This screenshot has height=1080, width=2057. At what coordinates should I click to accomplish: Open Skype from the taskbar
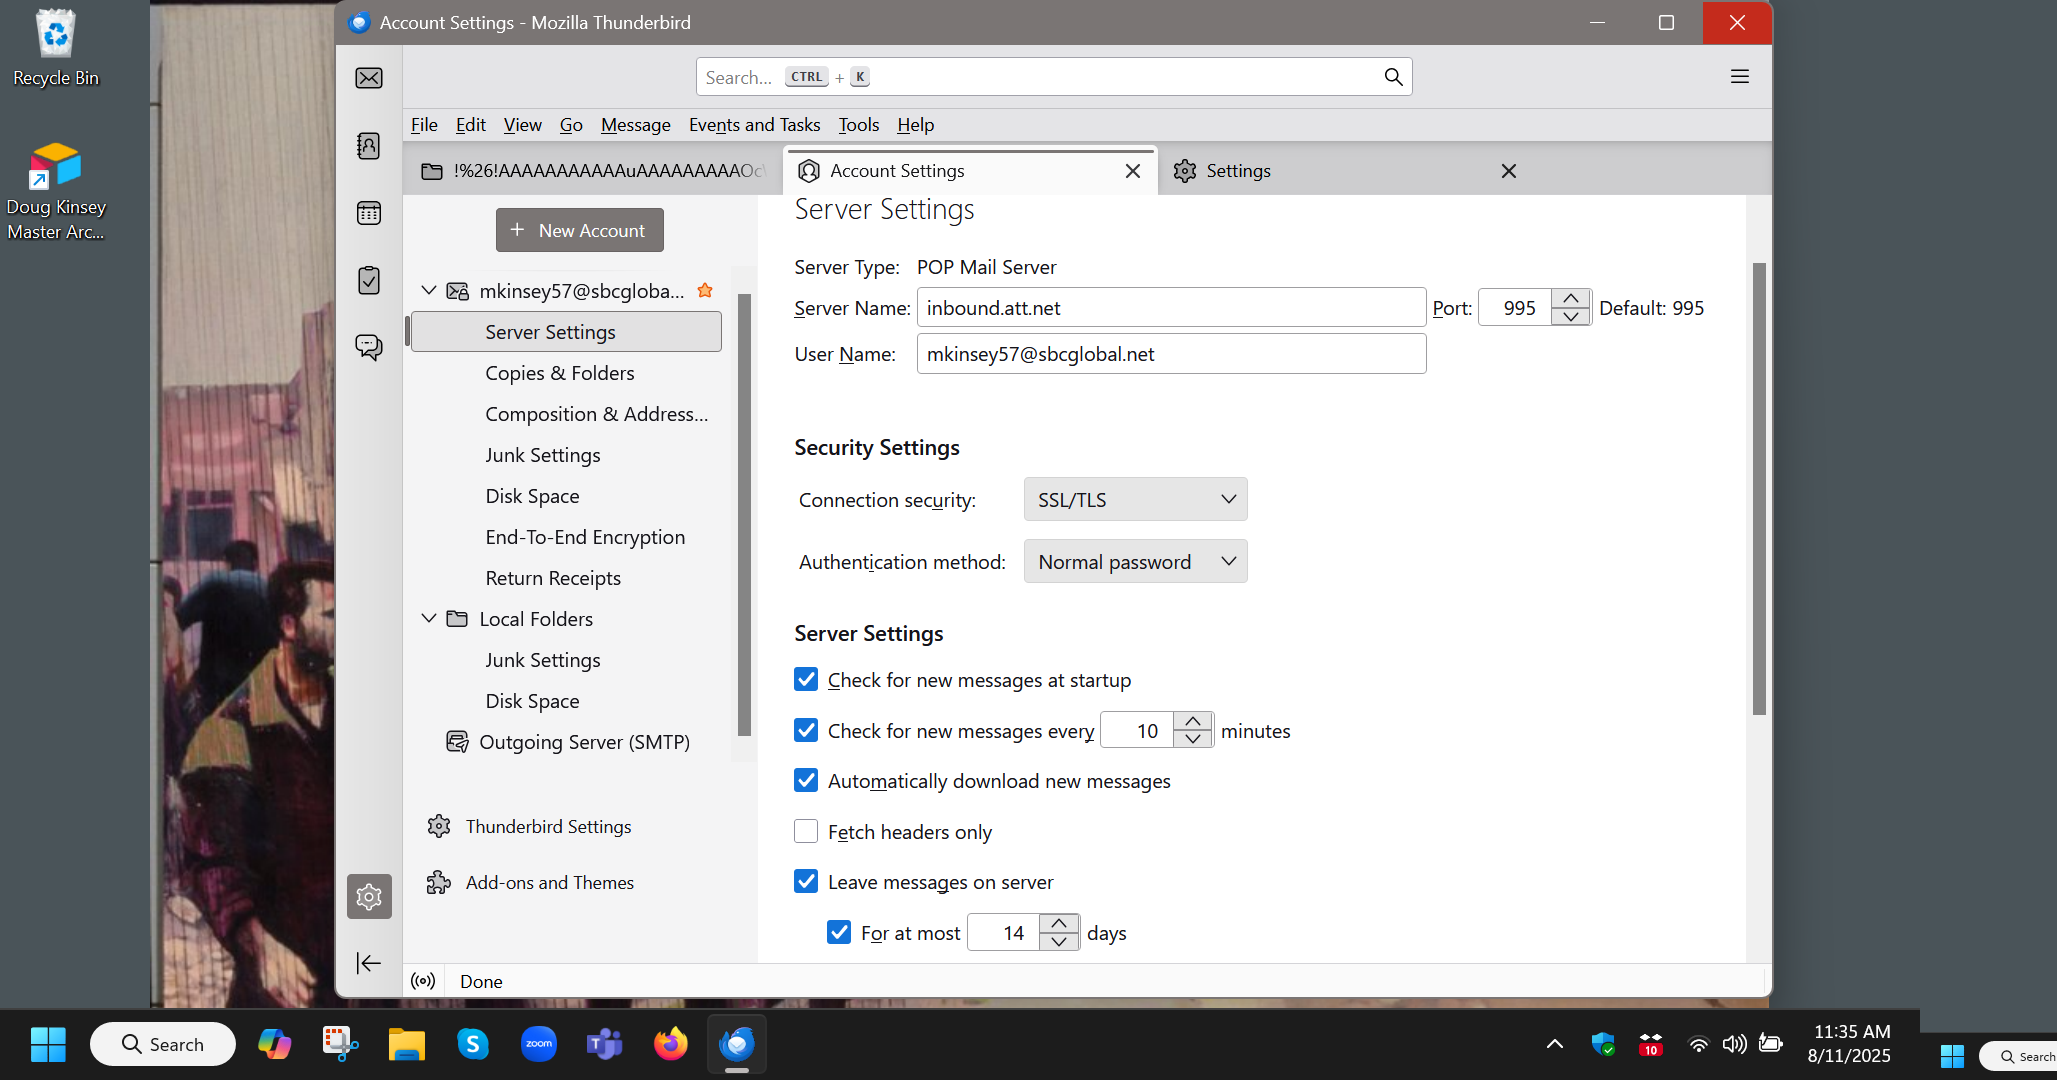[472, 1044]
